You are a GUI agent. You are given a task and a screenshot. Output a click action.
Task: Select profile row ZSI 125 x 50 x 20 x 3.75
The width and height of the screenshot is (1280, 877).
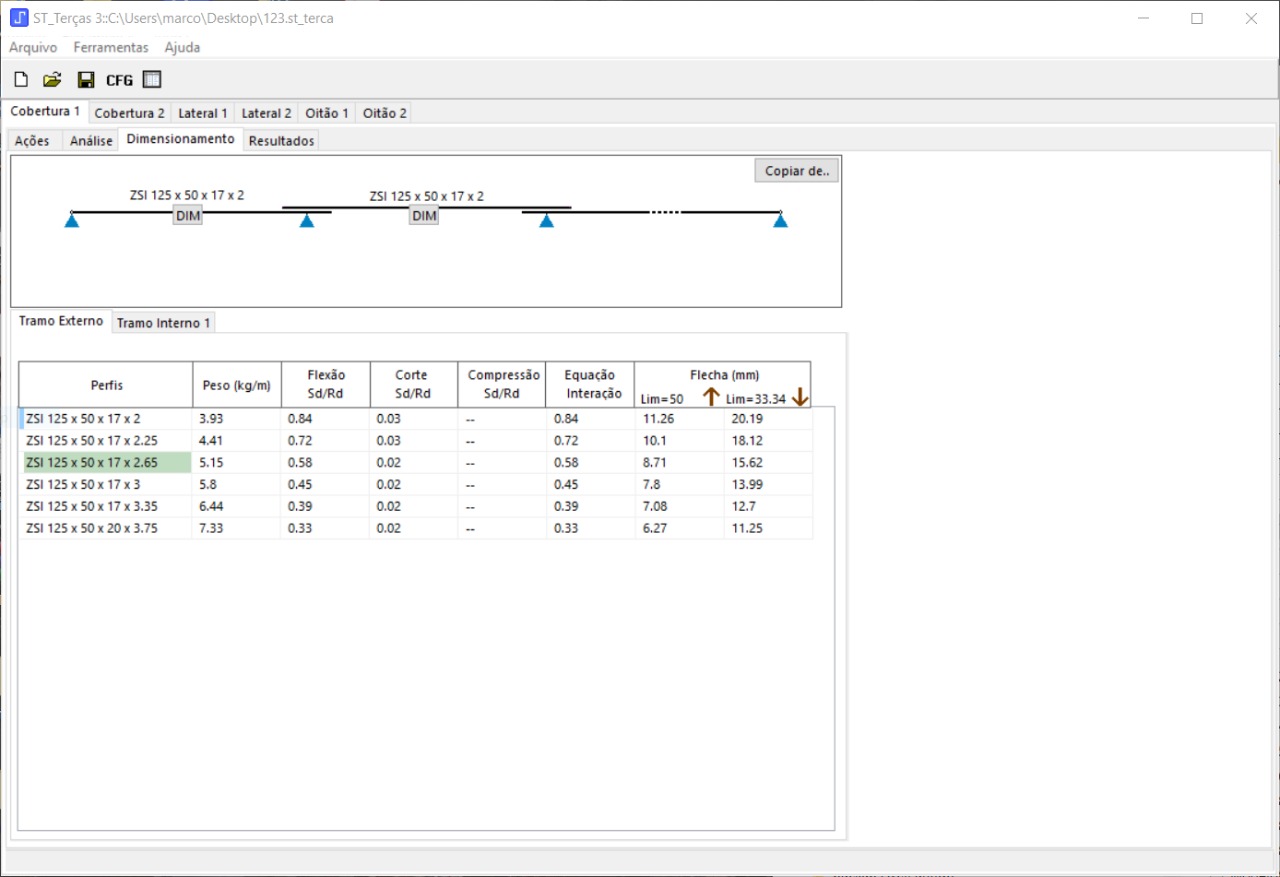(415, 528)
